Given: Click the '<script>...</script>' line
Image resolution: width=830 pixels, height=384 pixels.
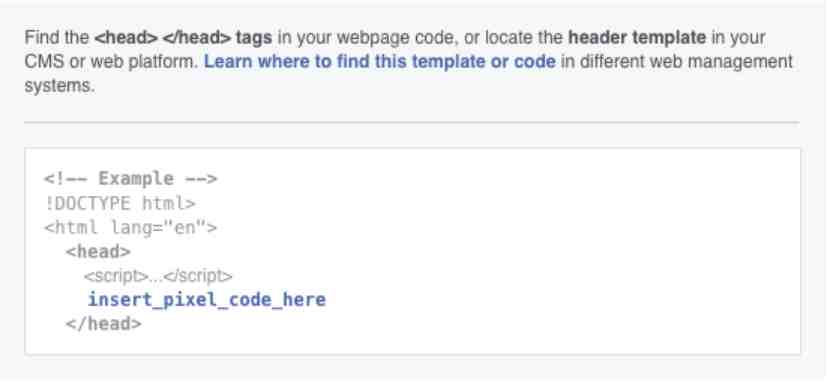Looking at the screenshot, I should (158, 276).
